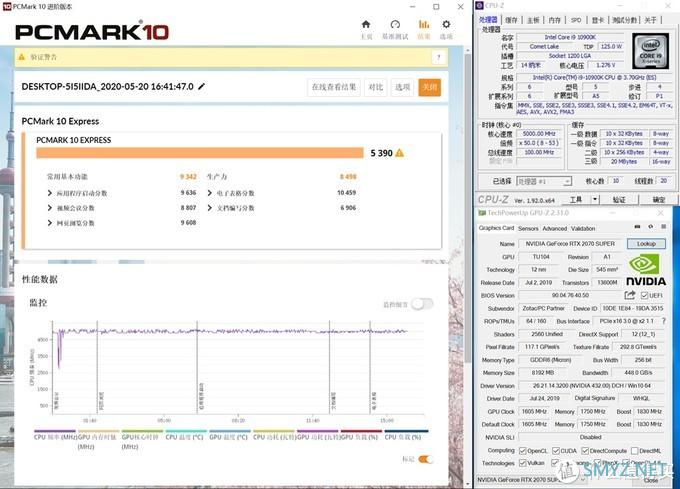Click the question mark on the yellow banner
This screenshot has height=489, width=680.
pyautogui.click(x=438, y=57)
